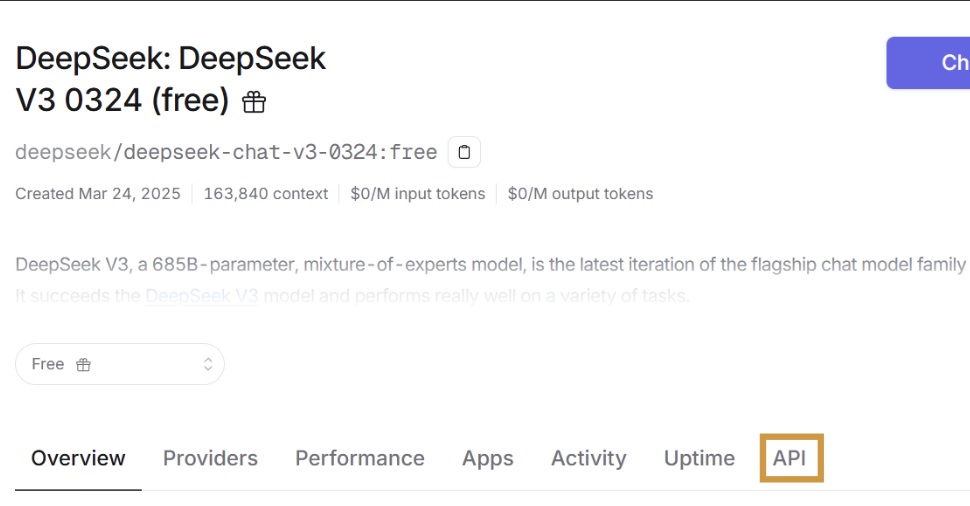Expand the Free selector using its chevron arrows
Image resolution: width=970 pixels, height=506 pixels.
pos(208,365)
